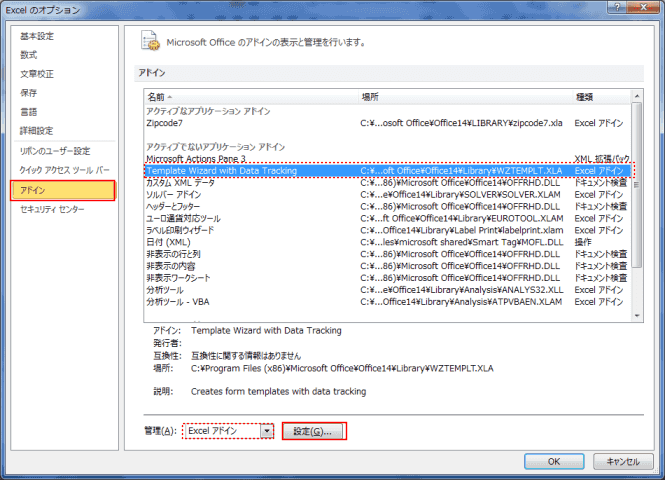This screenshot has width=665, height=480.
Task: Open the 管理 Excel アドイン dropdown
Action: 267,431
